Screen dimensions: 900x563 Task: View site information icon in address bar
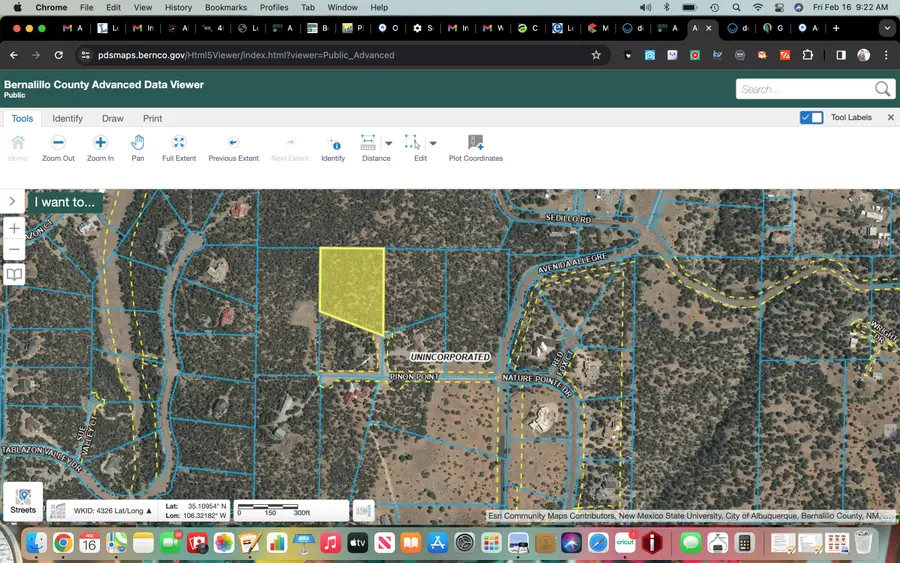(x=86, y=55)
